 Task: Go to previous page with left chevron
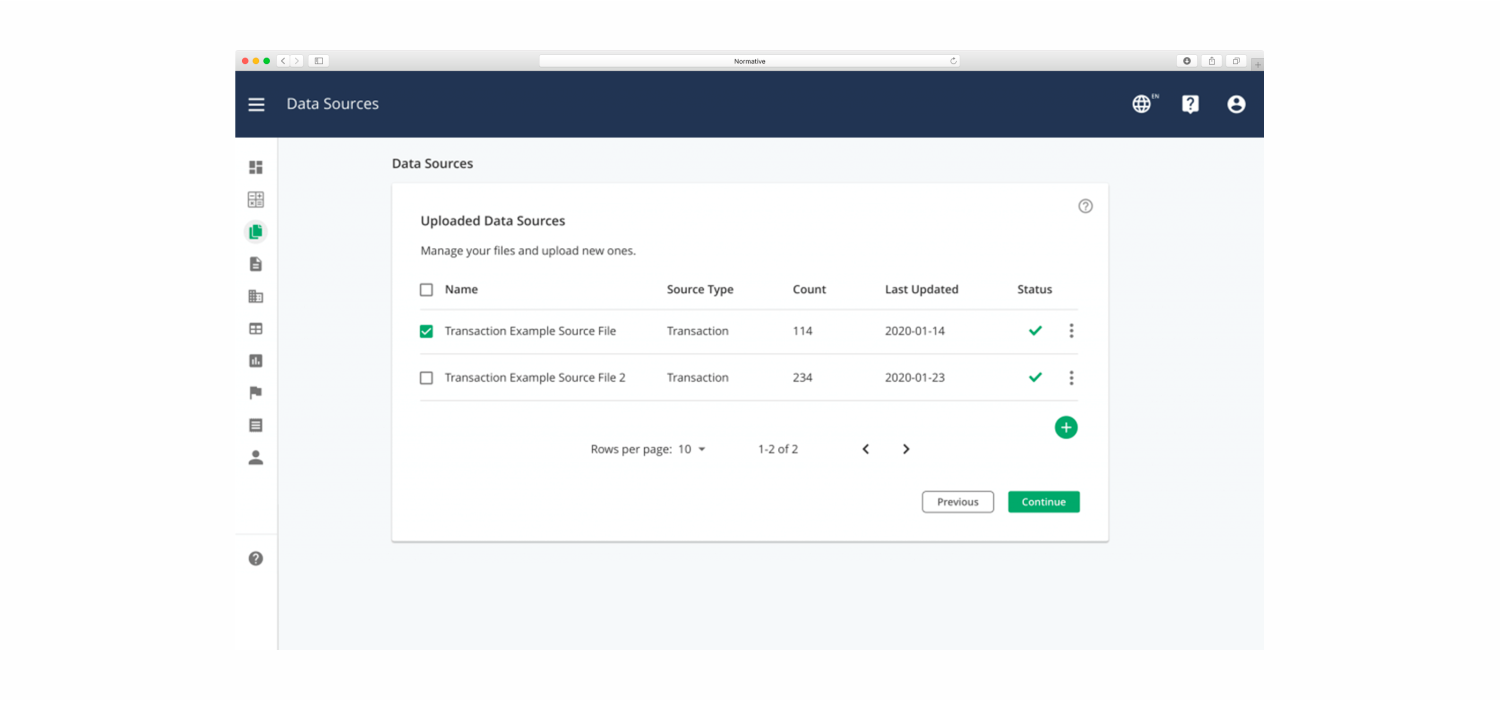point(866,449)
